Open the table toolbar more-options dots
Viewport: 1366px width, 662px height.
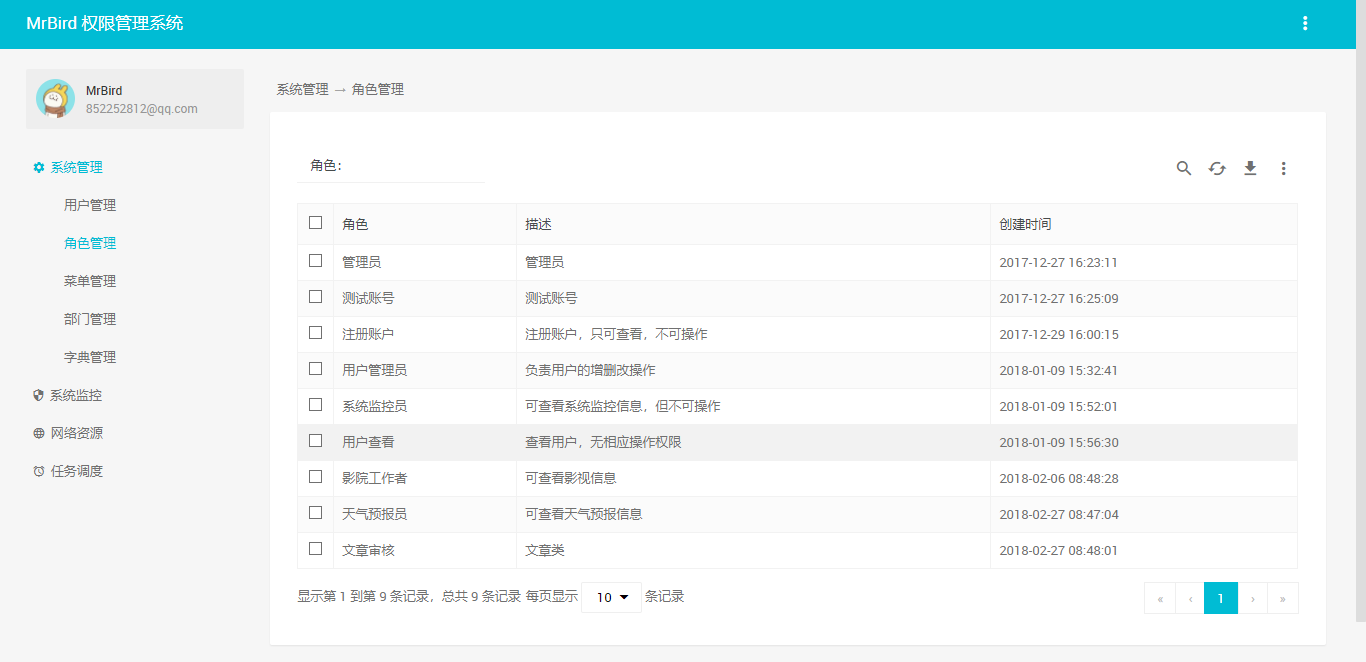1284,168
